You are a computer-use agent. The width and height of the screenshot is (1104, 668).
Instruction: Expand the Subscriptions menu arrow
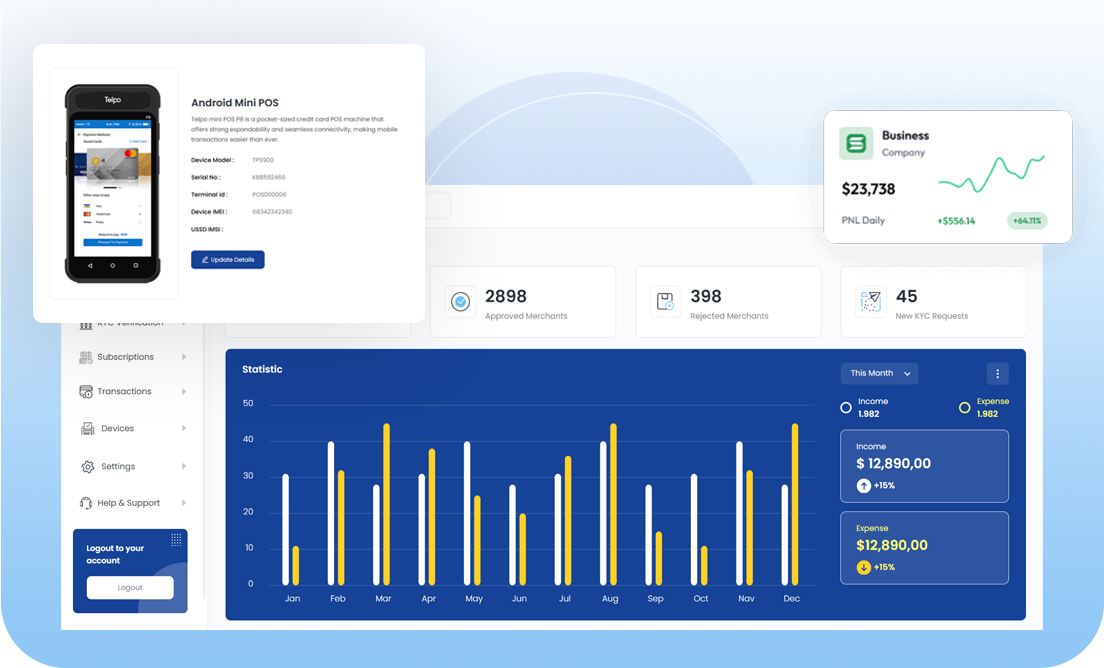coord(184,357)
